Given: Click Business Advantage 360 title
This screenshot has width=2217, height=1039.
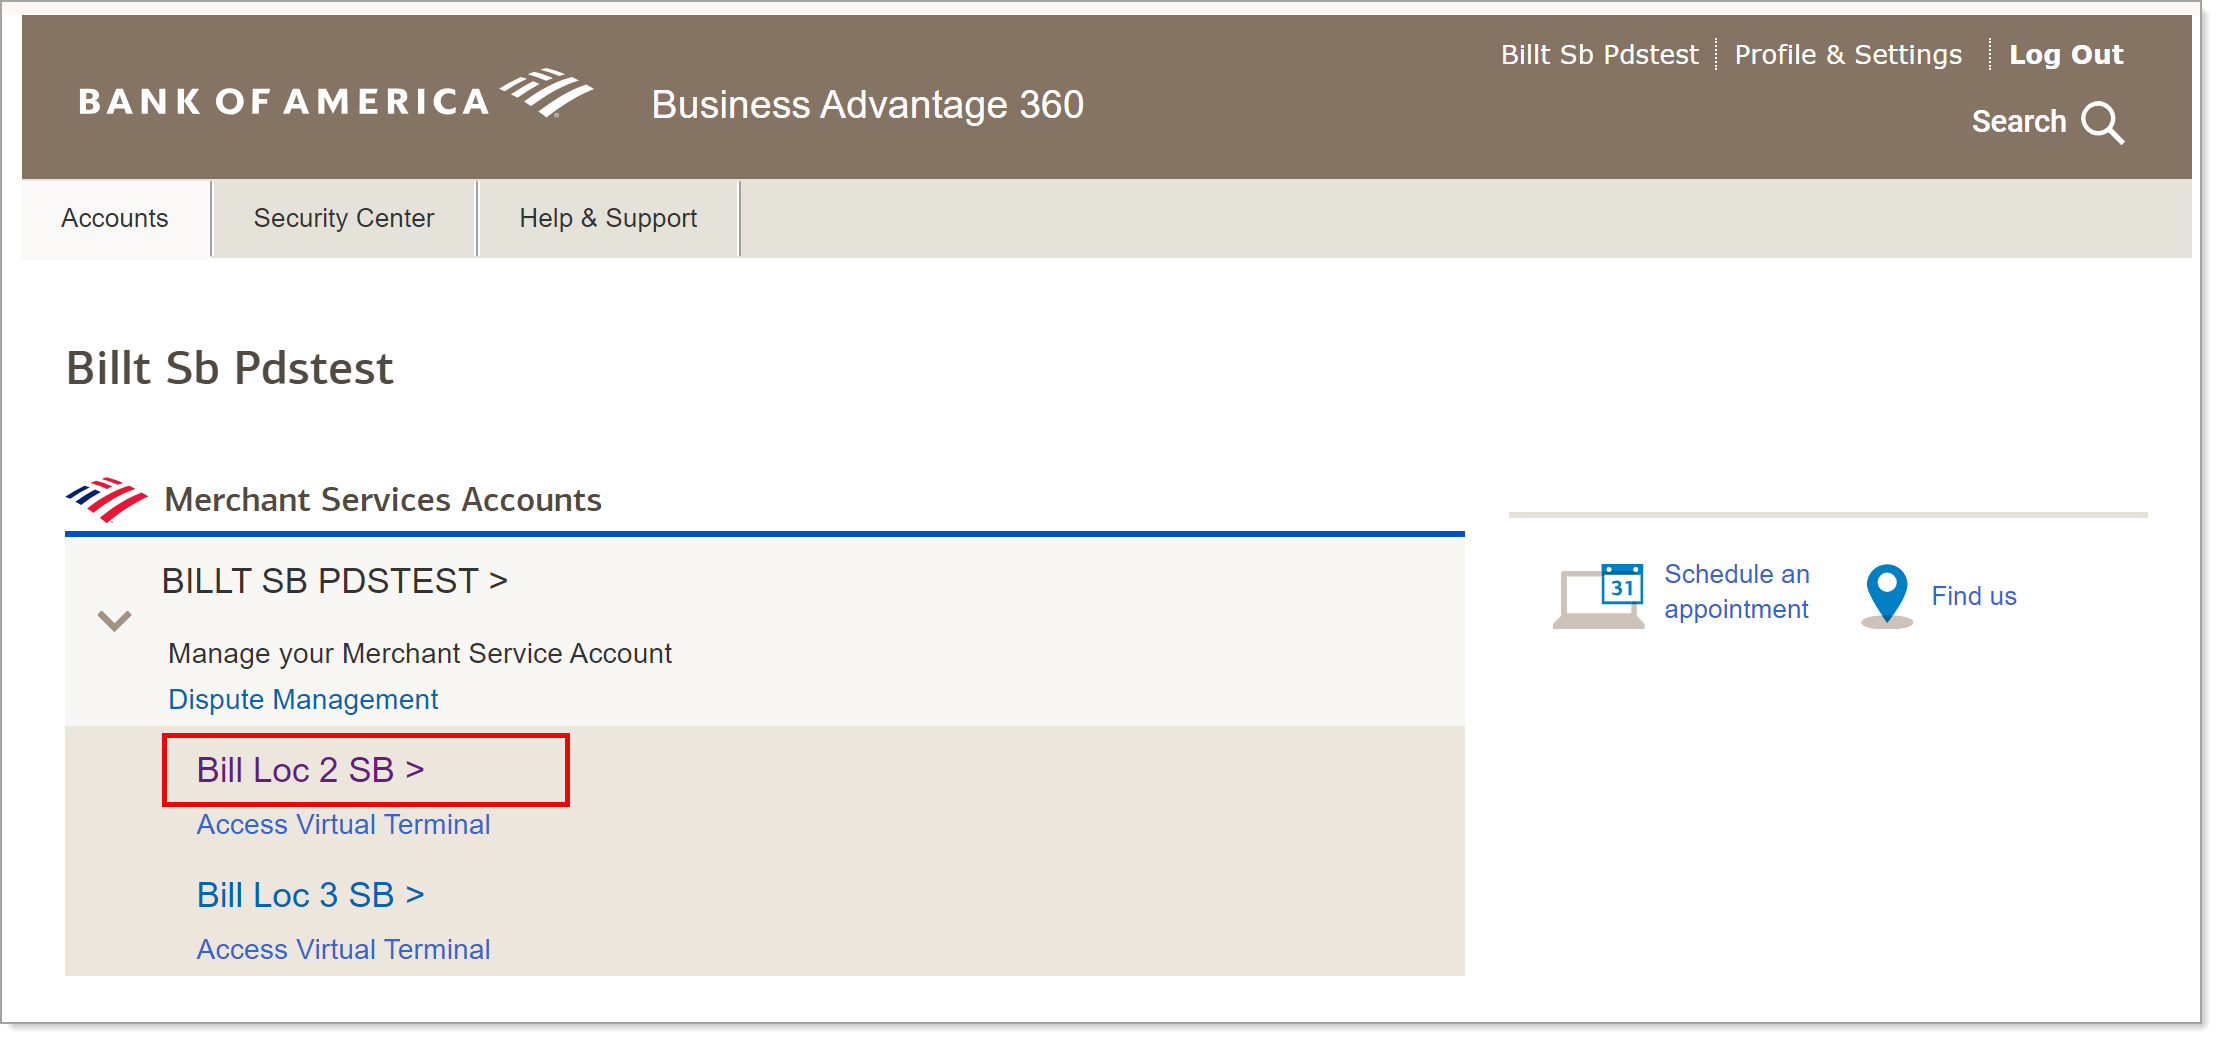Looking at the screenshot, I should (x=868, y=105).
